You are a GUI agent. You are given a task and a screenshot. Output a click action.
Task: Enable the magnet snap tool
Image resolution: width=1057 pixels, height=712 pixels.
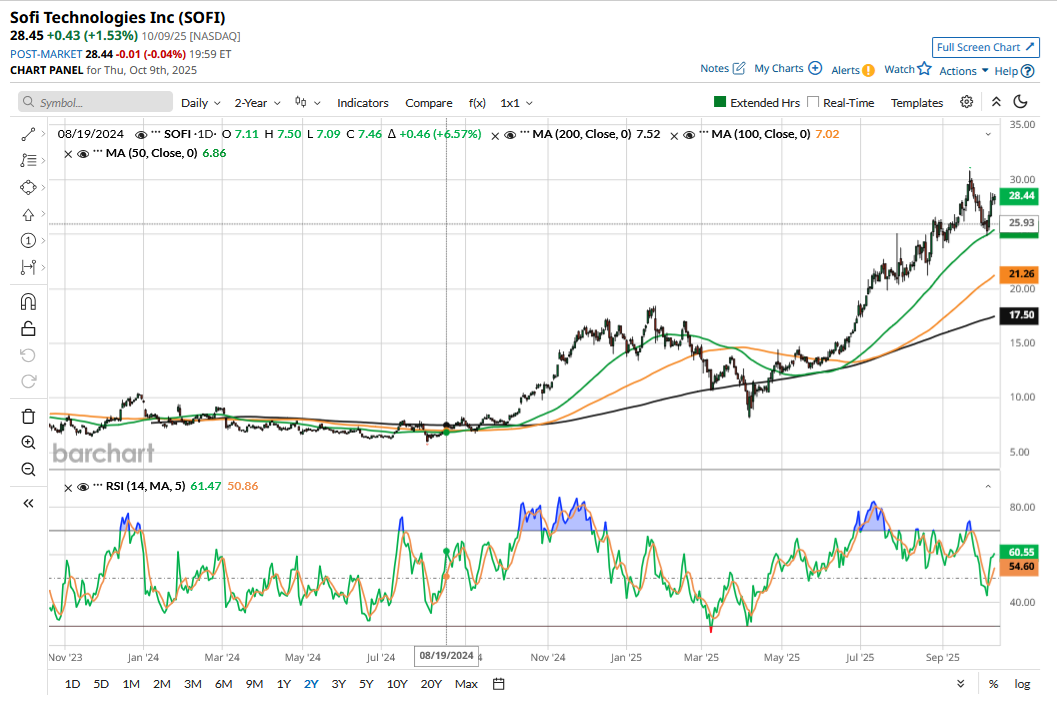click(28, 302)
